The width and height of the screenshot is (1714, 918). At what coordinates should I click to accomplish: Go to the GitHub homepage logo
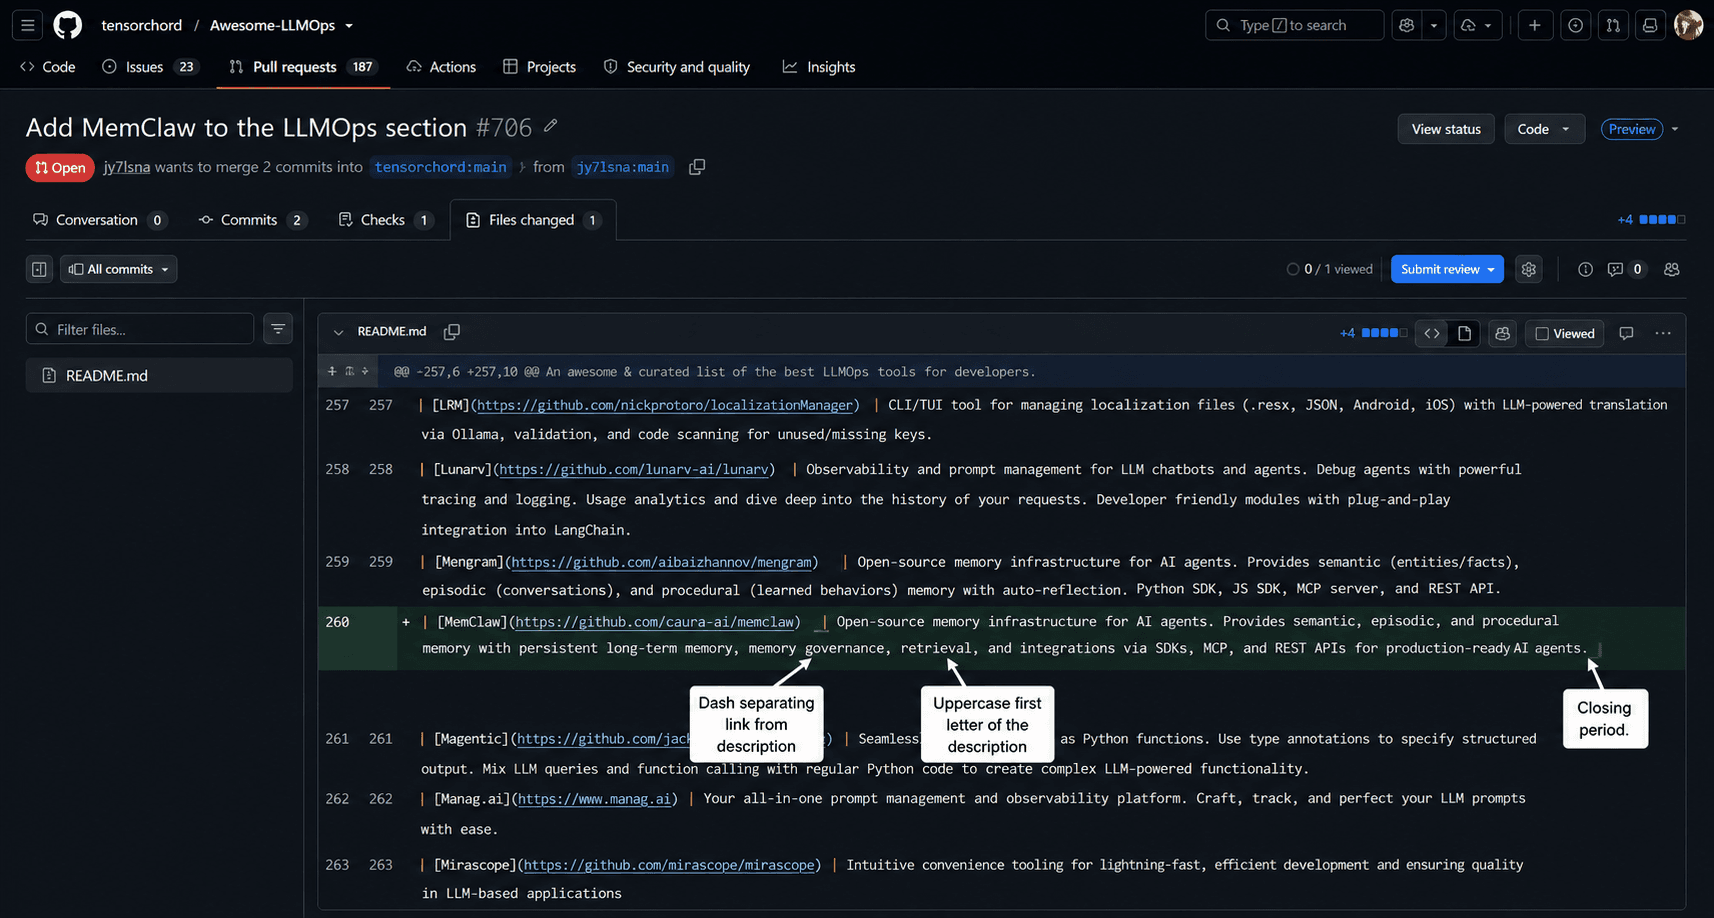[67, 25]
